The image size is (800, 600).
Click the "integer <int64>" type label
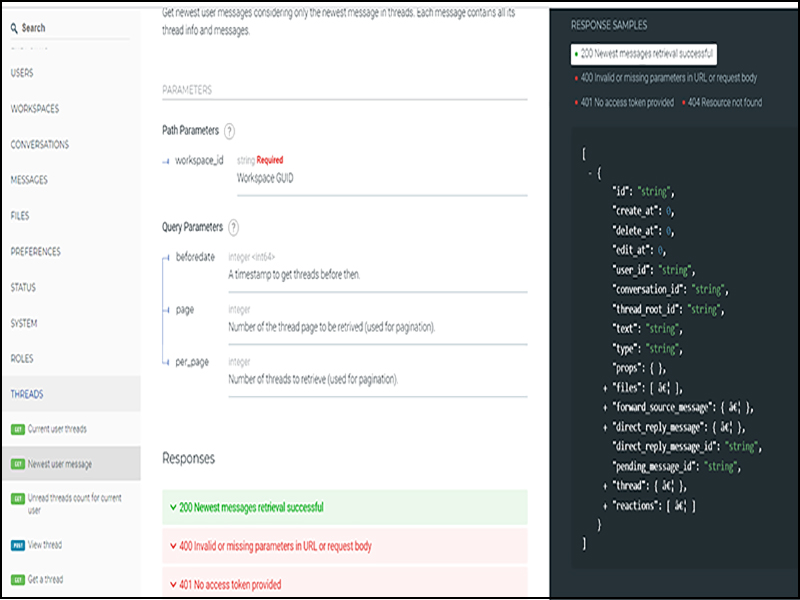252,257
